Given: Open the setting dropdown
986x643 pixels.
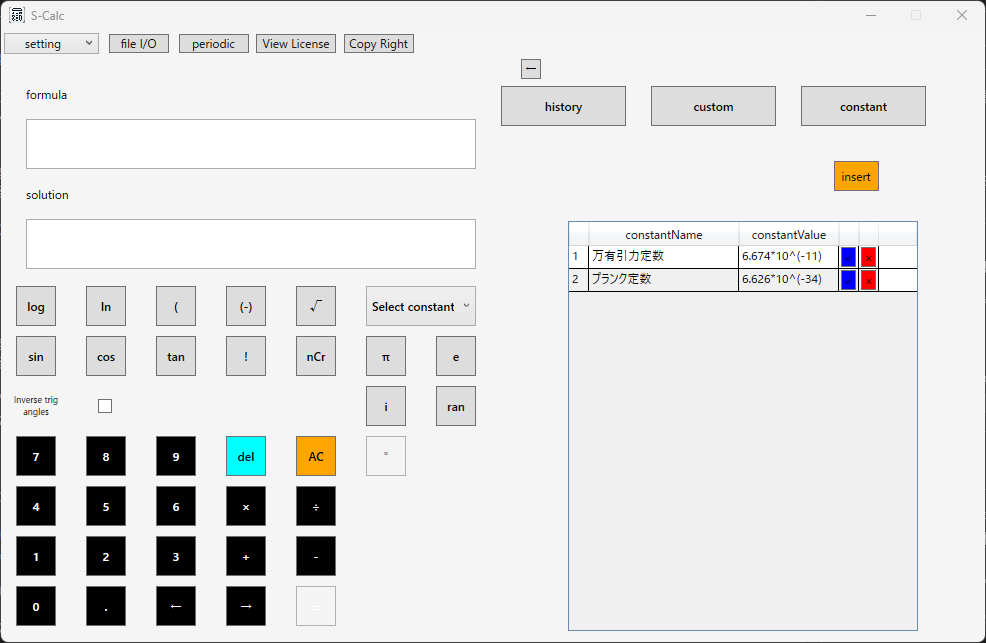Looking at the screenshot, I should click(52, 43).
